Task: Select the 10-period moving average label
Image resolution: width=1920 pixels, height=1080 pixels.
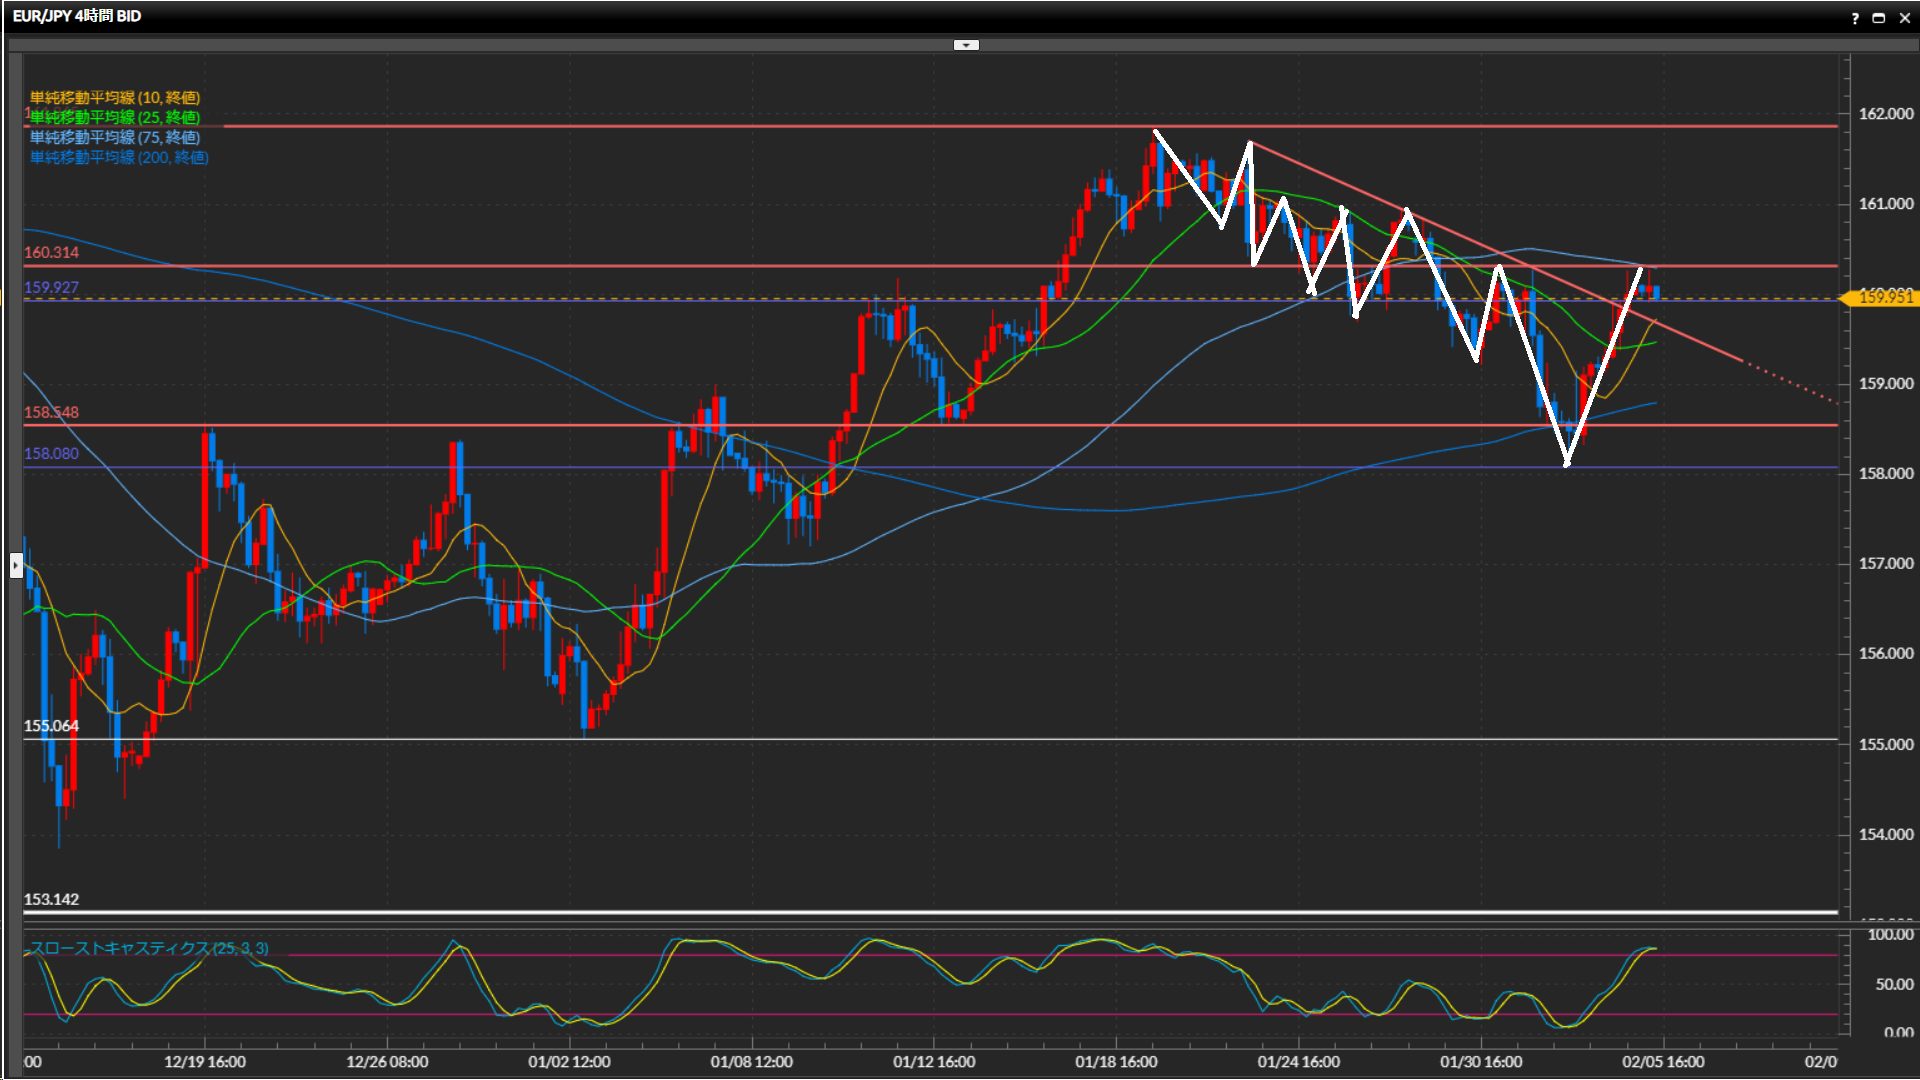Action: click(114, 97)
